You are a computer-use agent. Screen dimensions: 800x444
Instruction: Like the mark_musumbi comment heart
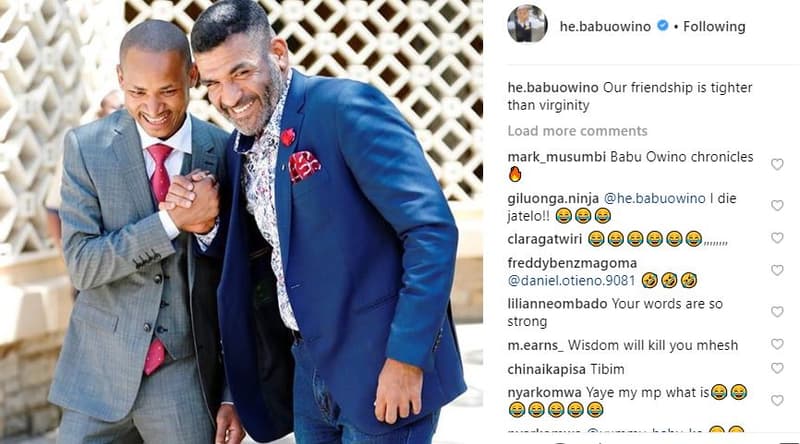coord(777,164)
